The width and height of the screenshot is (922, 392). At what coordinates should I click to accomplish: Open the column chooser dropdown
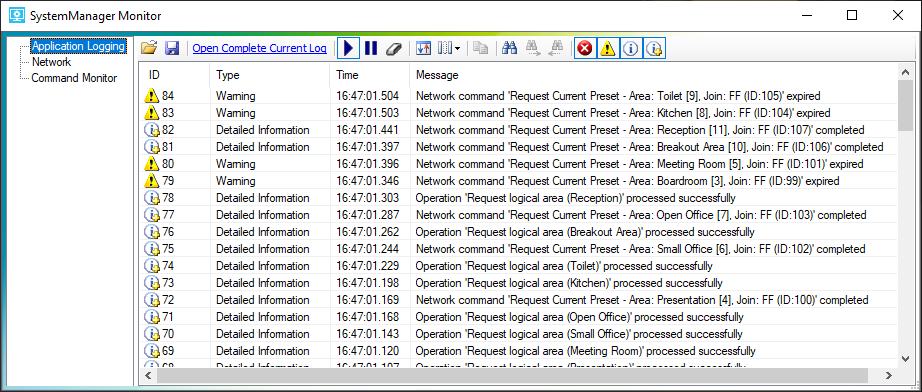449,48
